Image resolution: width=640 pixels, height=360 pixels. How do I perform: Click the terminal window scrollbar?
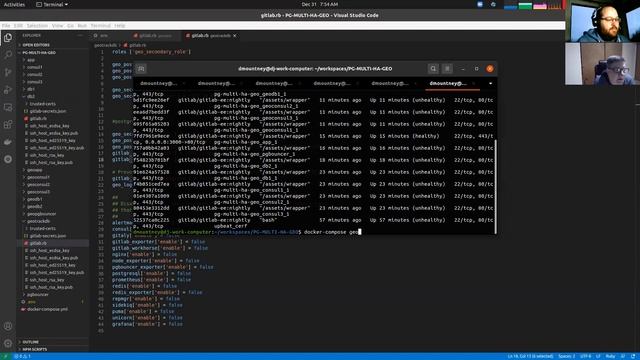496,186
